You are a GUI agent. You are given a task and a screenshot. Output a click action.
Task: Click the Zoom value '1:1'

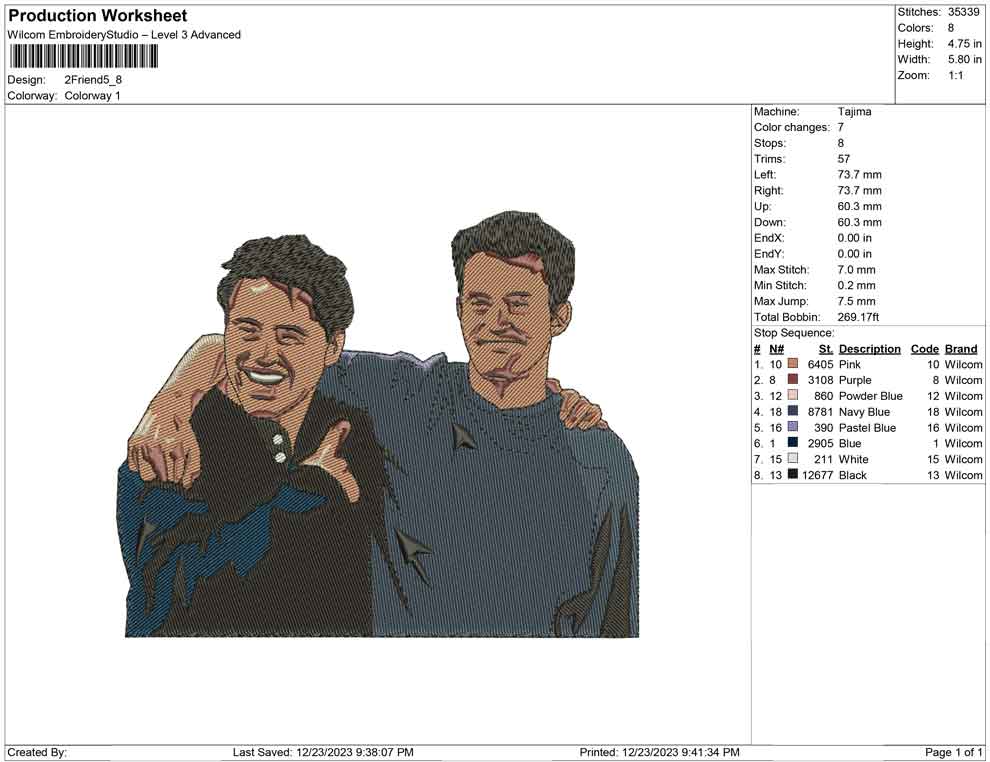[x=955, y=75]
